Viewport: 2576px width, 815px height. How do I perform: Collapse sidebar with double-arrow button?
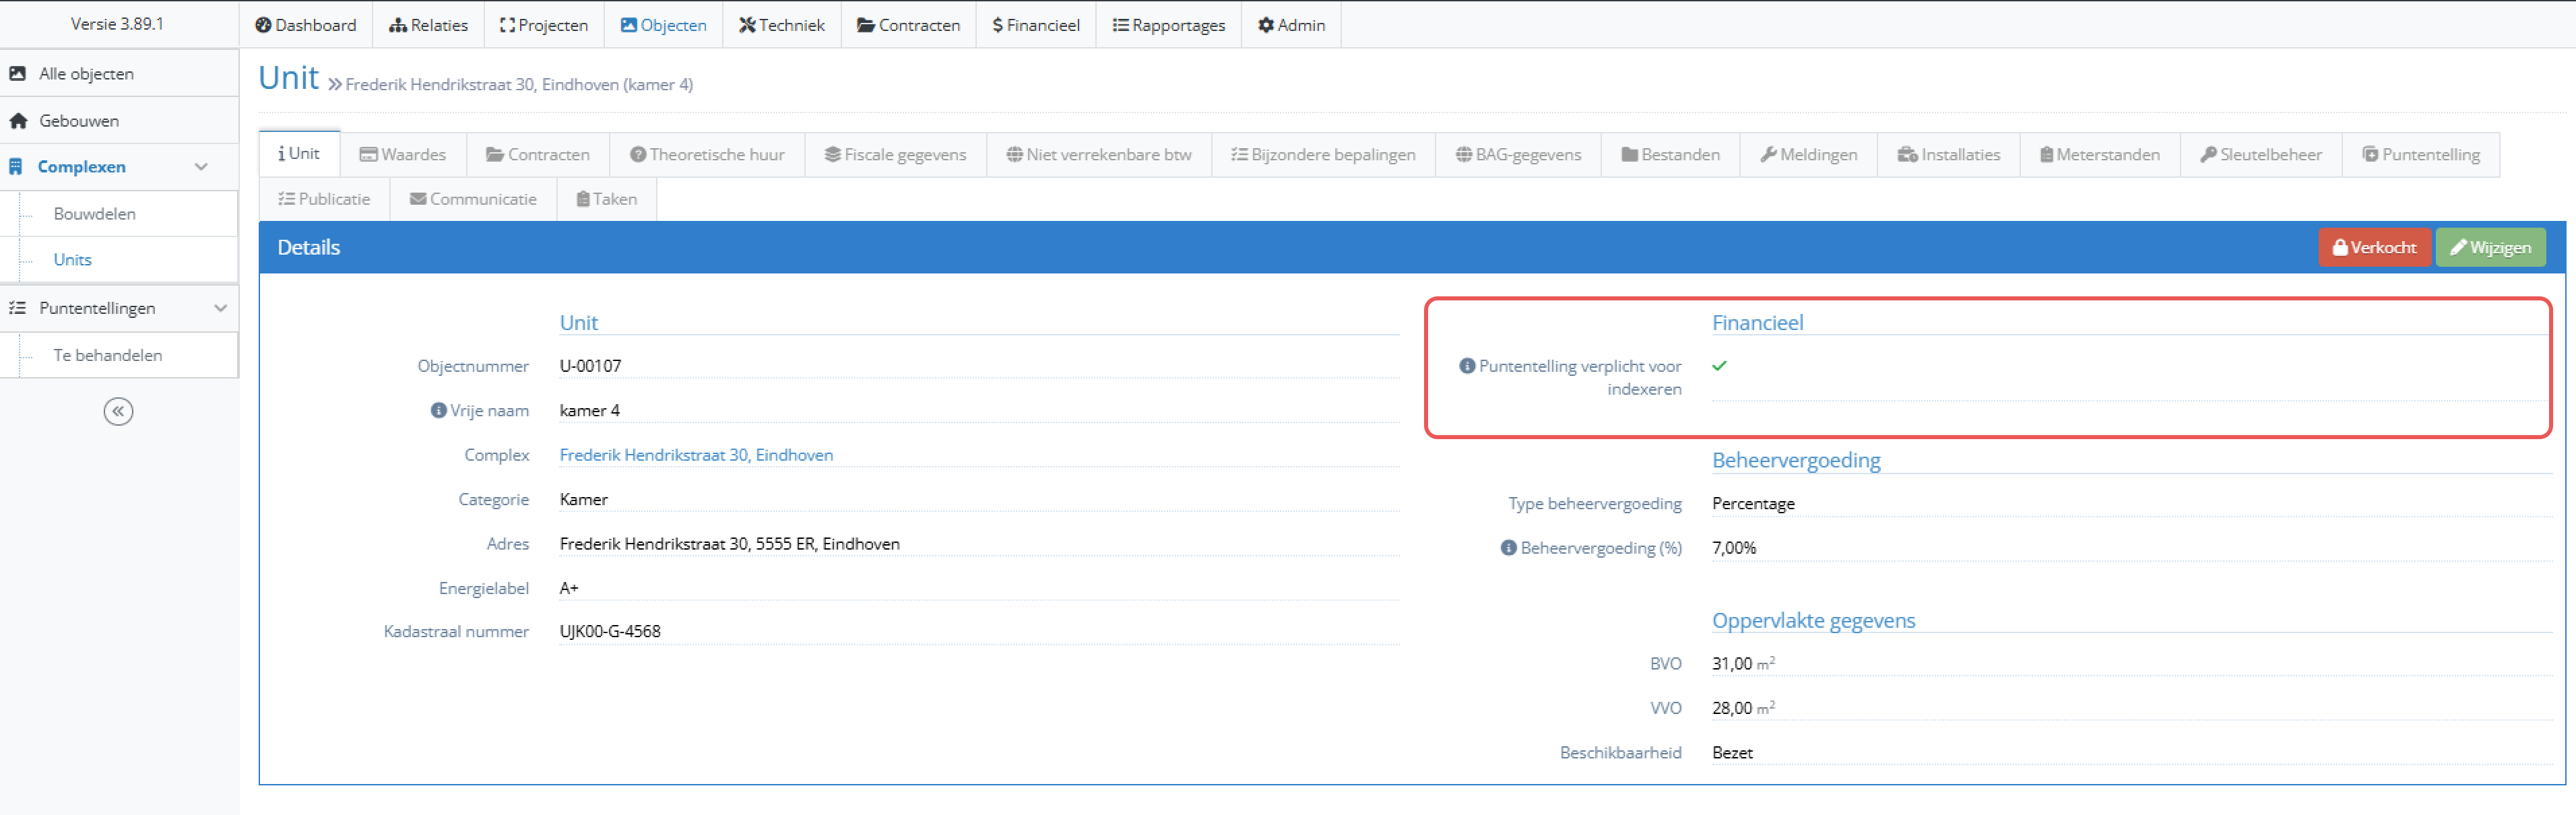(118, 411)
